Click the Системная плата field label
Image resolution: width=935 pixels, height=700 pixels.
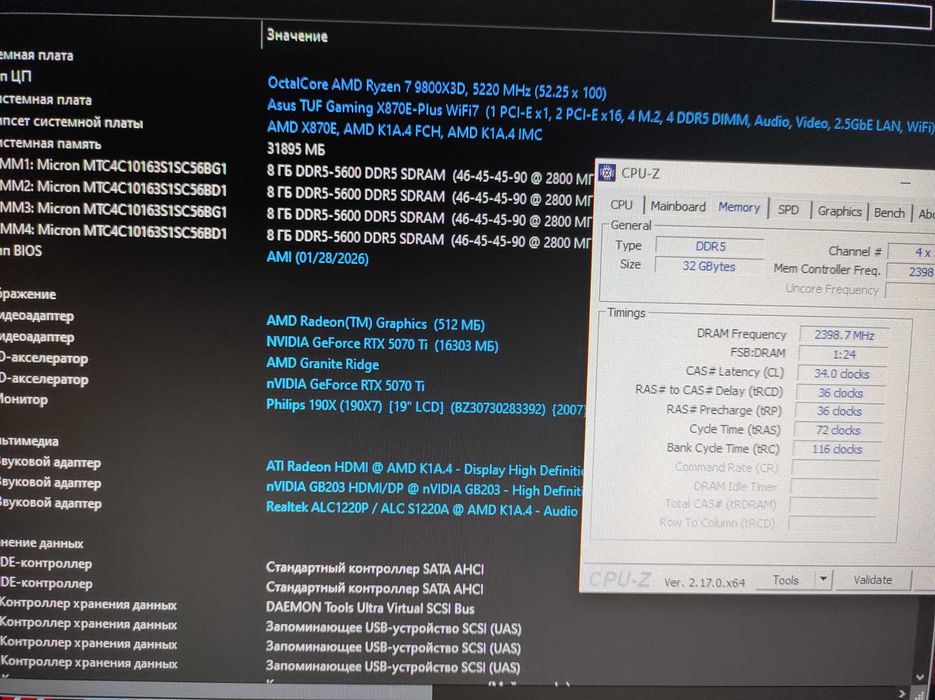pyautogui.click(x=46, y=100)
